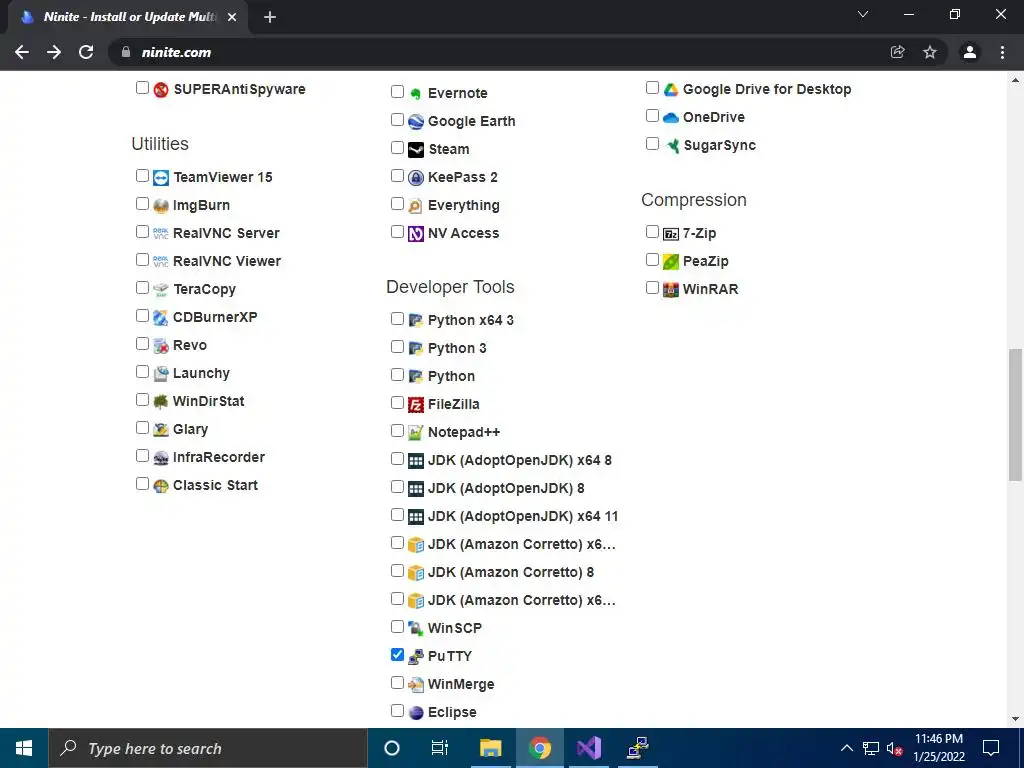Click the RealVNC Viewer label
Image resolution: width=1024 pixels, height=768 pixels.
click(x=227, y=261)
